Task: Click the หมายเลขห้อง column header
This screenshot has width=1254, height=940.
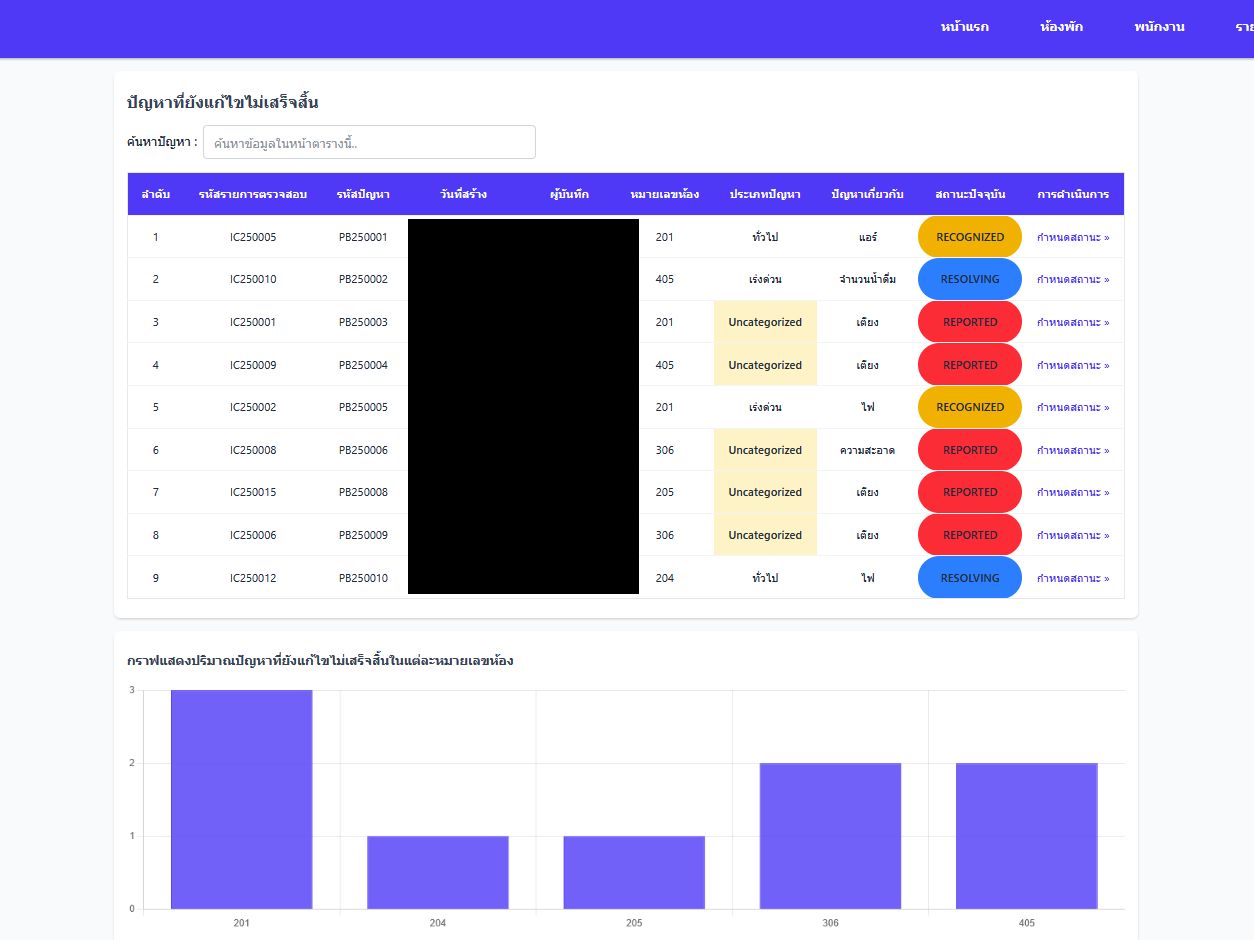Action: tap(664, 194)
